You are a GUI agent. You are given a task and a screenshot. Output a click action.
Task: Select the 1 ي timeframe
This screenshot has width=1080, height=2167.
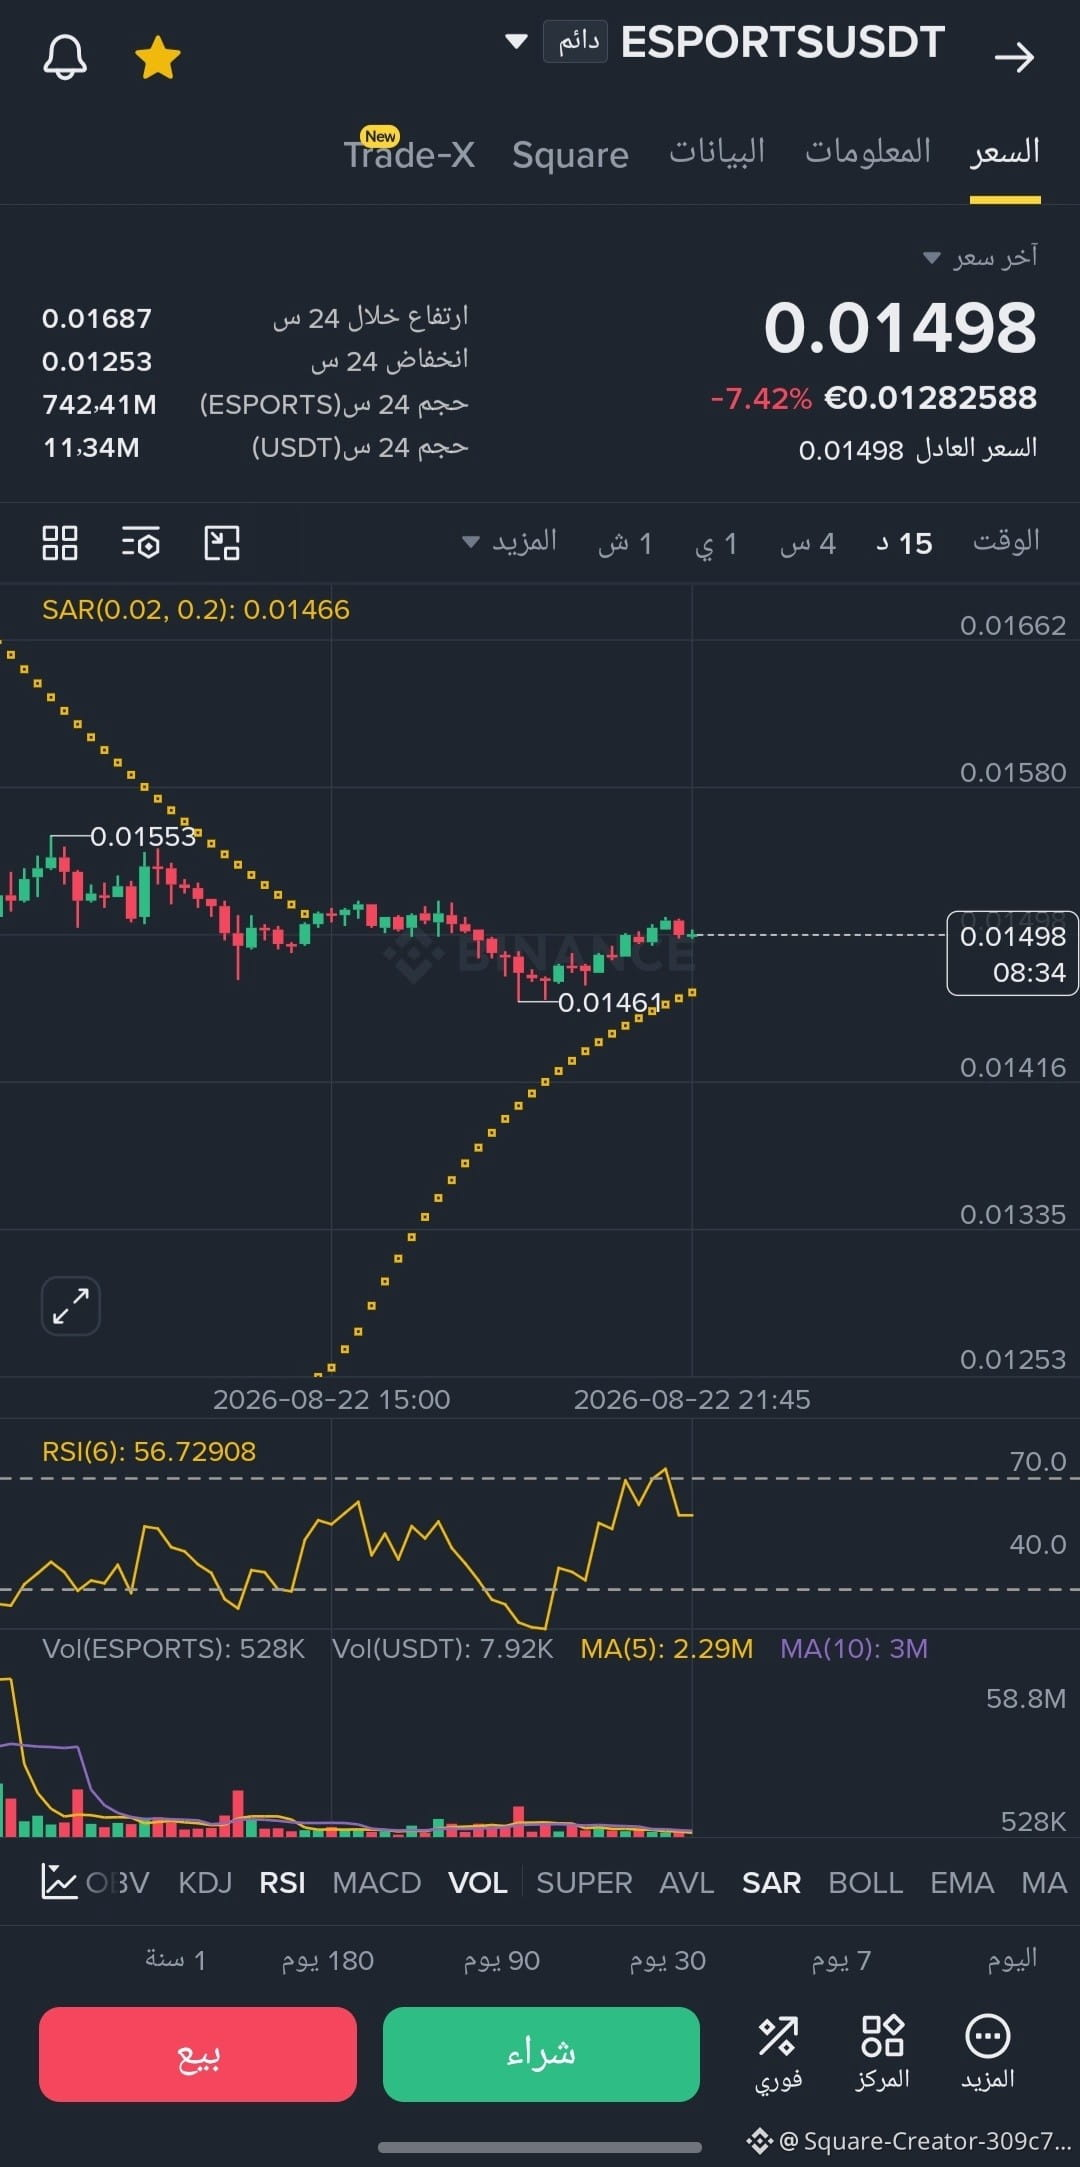[717, 543]
